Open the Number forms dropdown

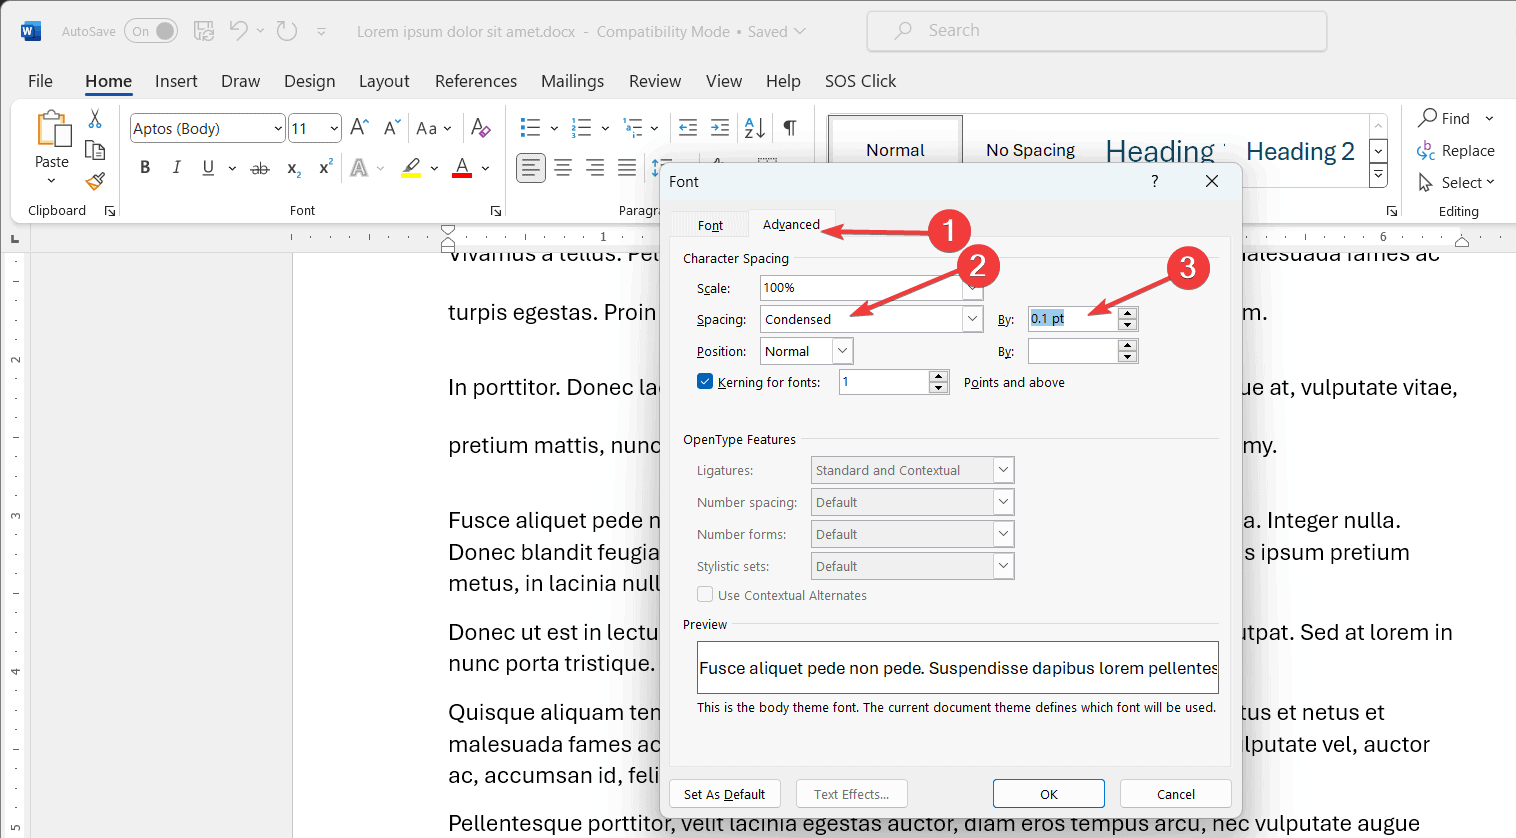point(1003,534)
